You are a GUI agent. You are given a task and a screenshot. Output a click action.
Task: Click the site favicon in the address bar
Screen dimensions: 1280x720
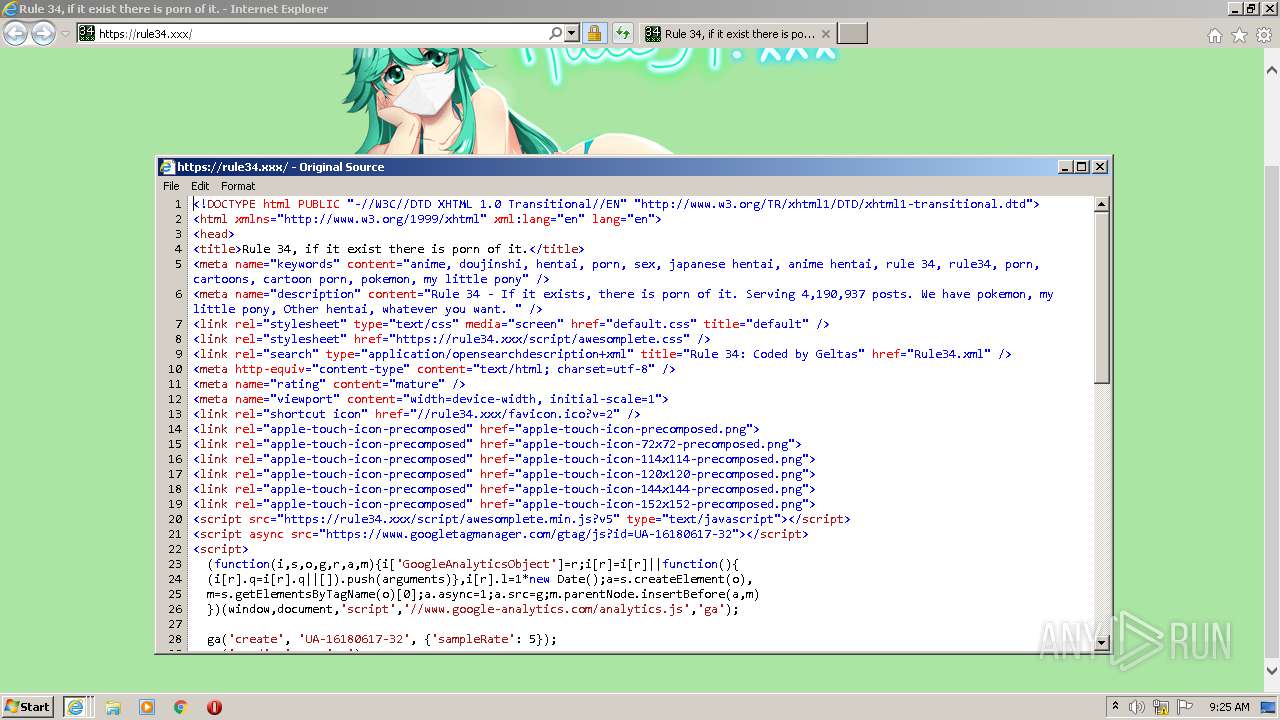click(87, 33)
